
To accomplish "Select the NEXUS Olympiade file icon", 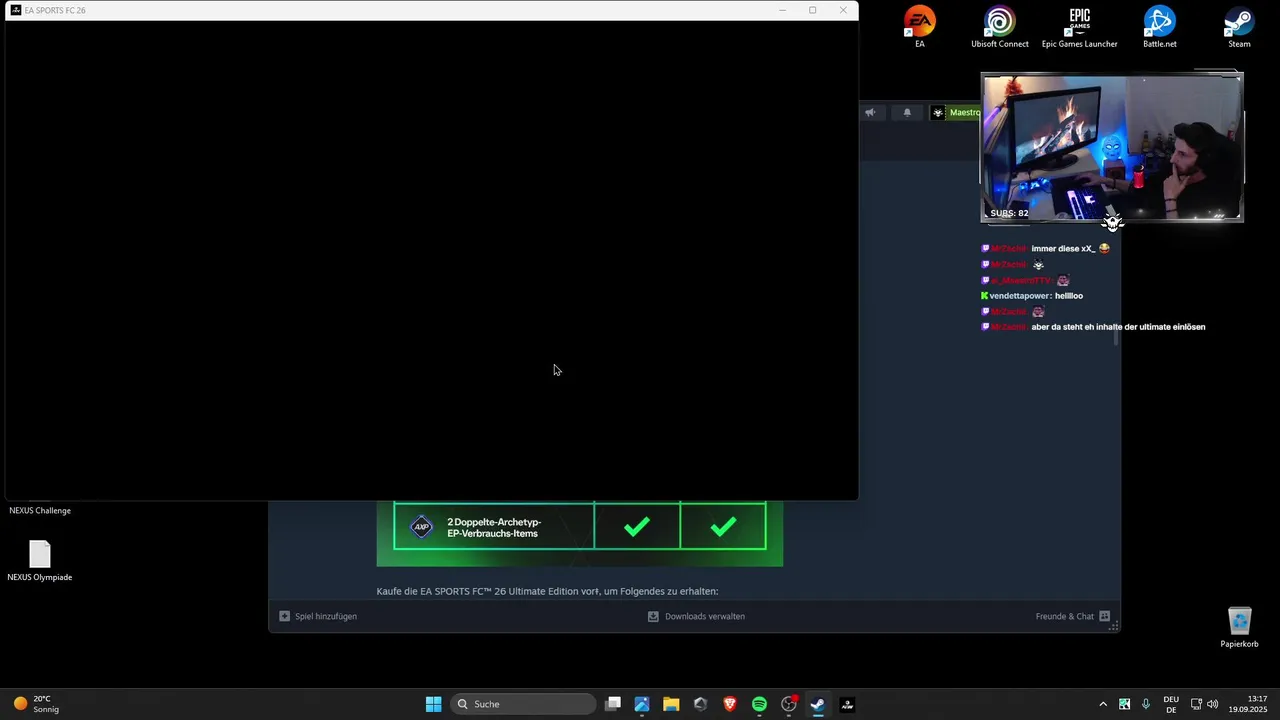I will (x=40, y=561).
